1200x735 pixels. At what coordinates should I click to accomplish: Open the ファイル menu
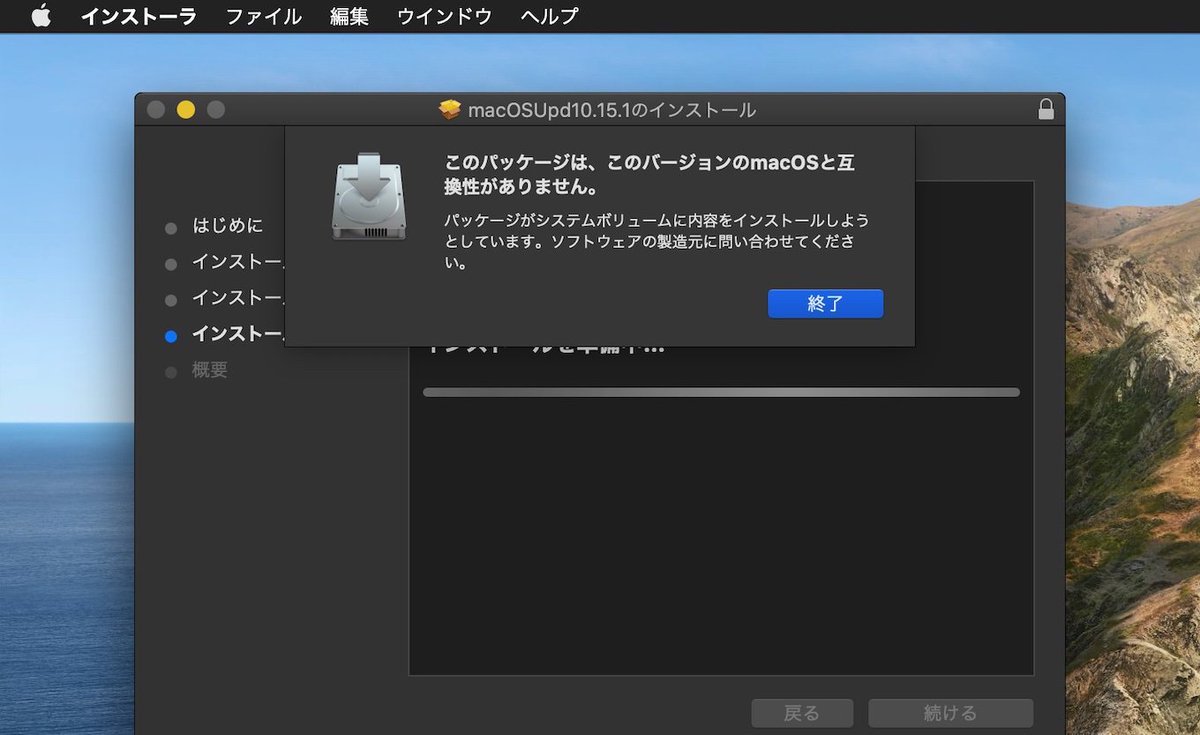click(x=264, y=16)
